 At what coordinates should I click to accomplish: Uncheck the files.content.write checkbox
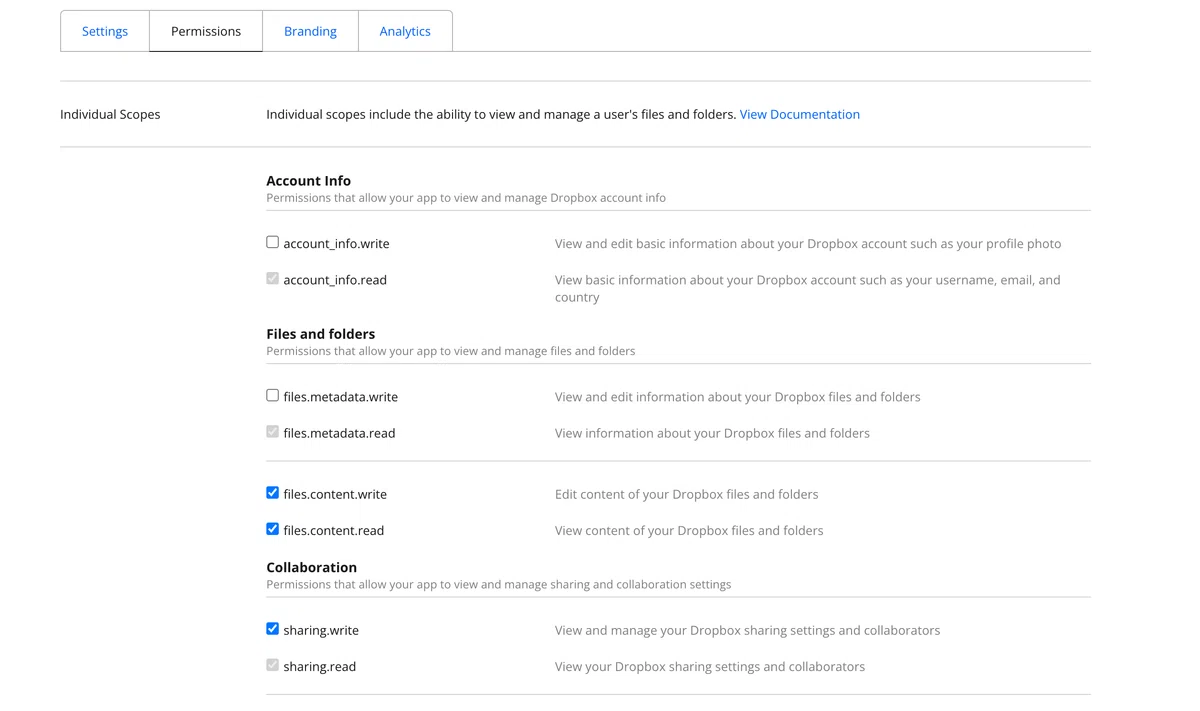click(x=272, y=493)
